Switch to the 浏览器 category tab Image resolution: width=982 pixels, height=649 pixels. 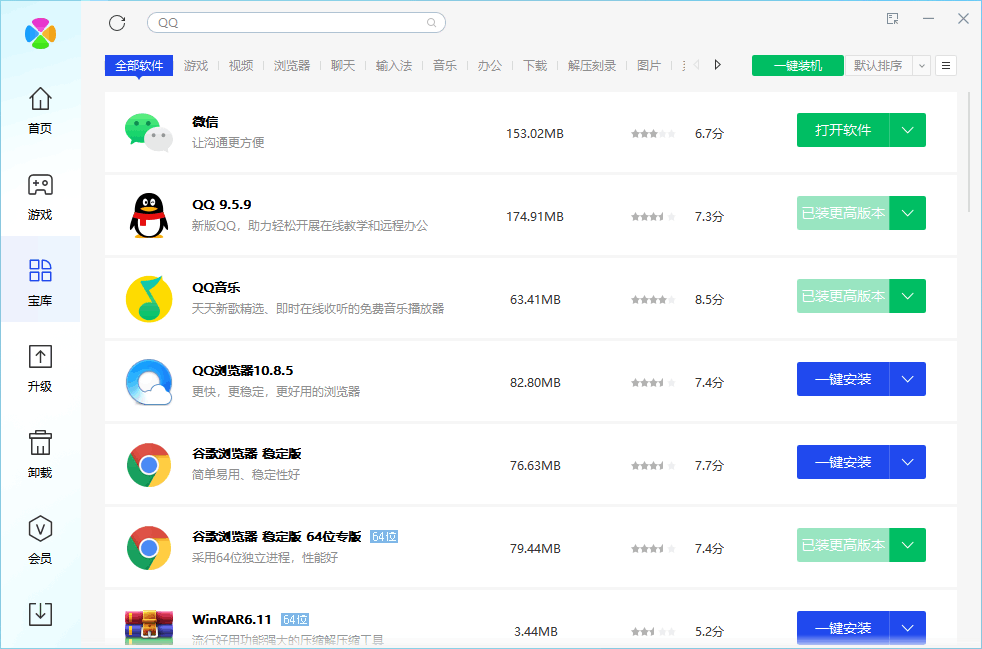(292, 65)
